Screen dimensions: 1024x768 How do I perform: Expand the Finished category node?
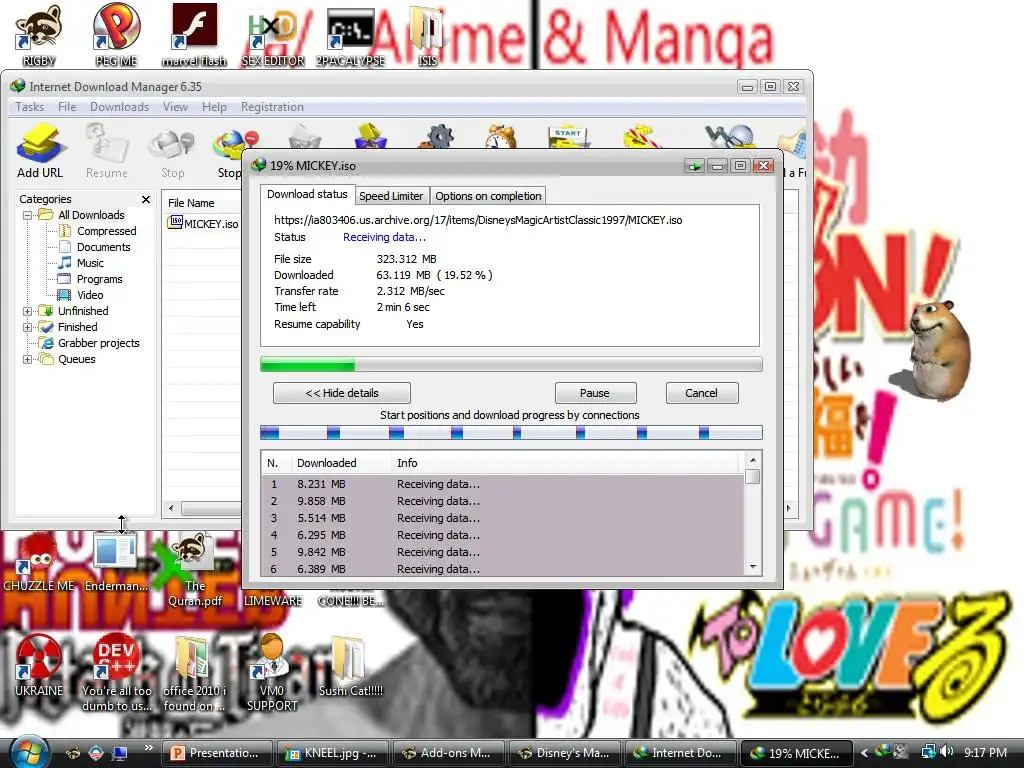pyautogui.click(x=27, y=327)
